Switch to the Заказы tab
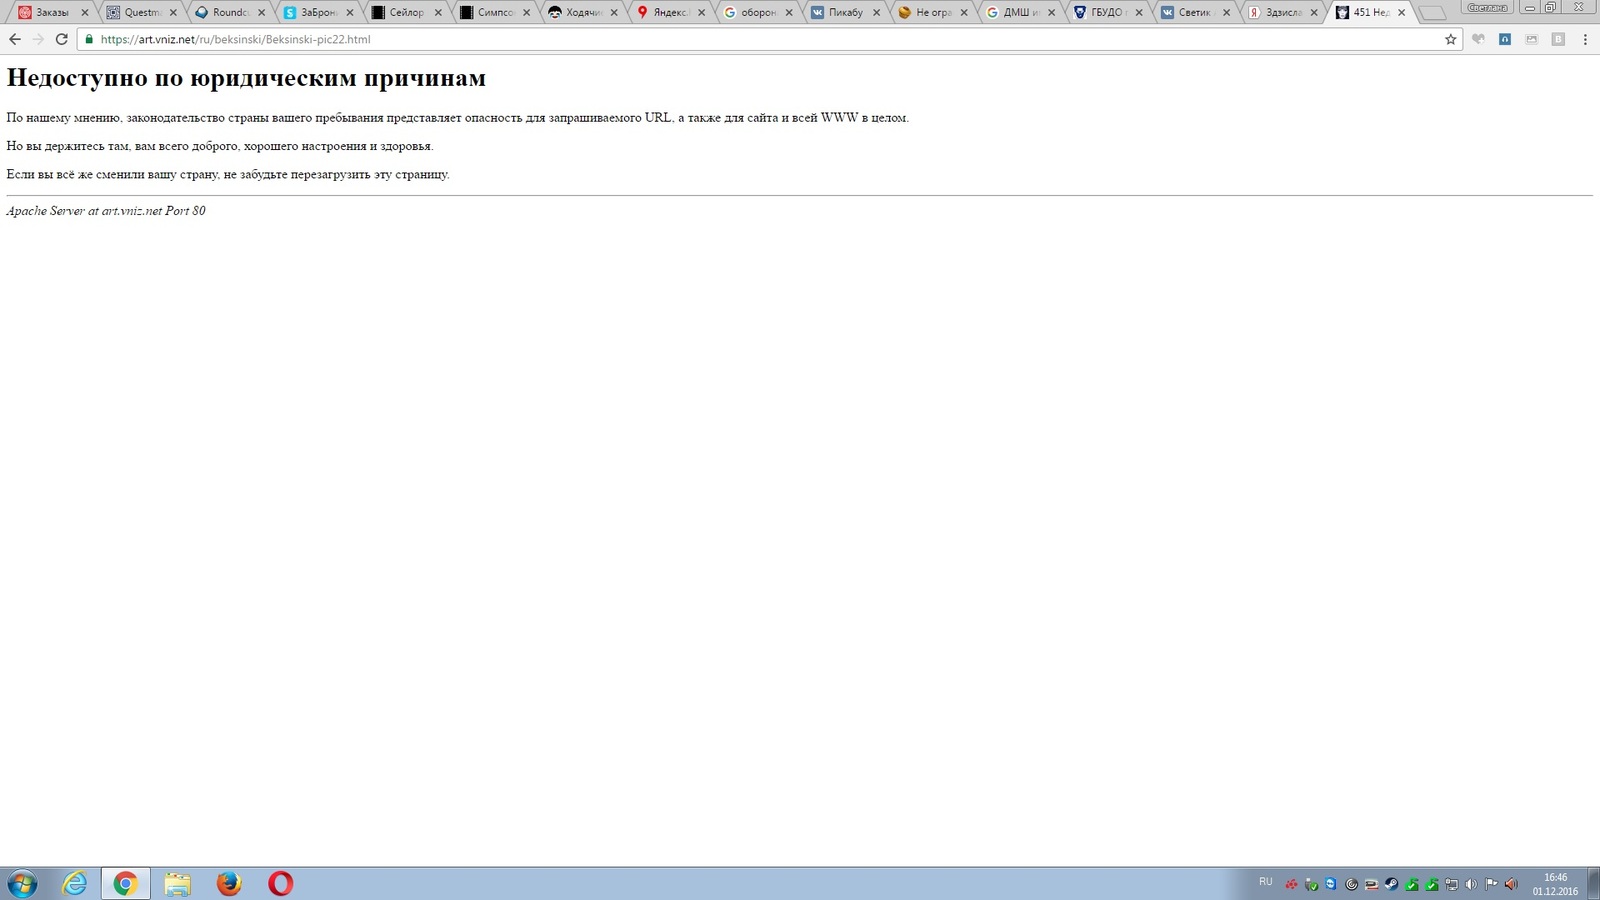 (52, 12)
